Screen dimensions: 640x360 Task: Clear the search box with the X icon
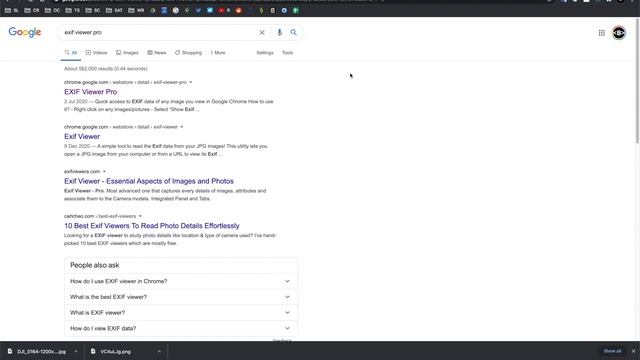[x=262, y=32]
